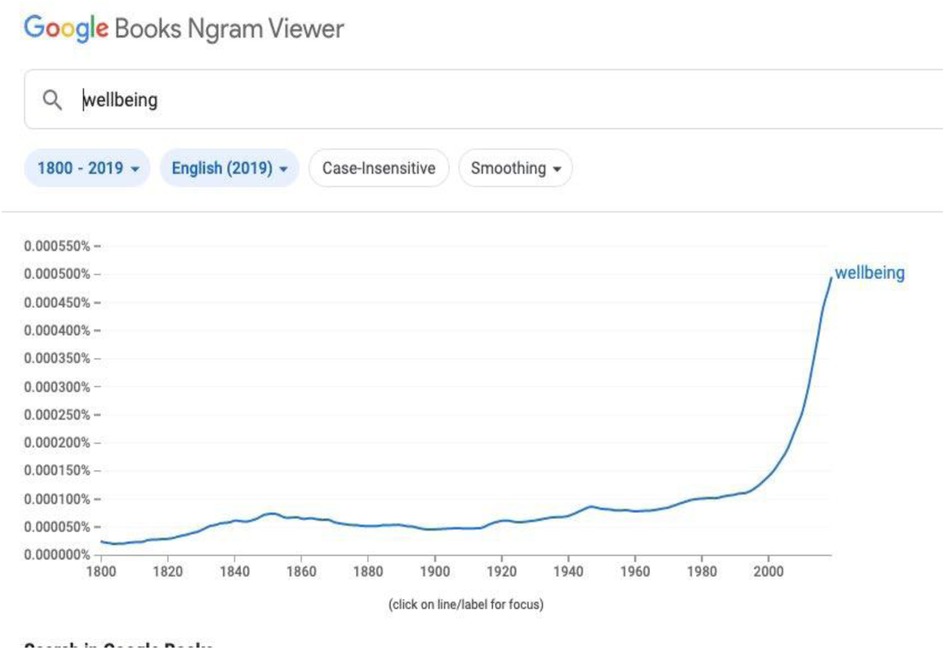Select the 1860 x-axis label
Screen dimensions: 945x650
[x=301, y=571]
